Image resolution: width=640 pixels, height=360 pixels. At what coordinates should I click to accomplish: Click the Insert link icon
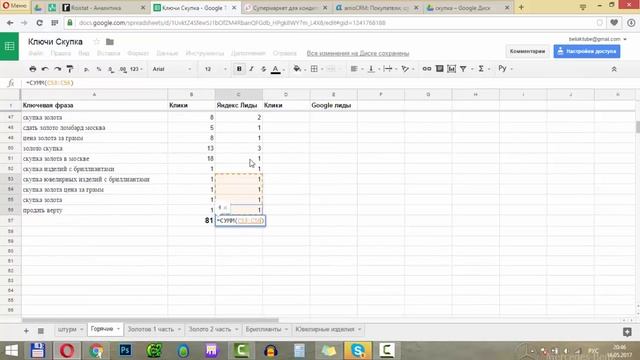427,69
